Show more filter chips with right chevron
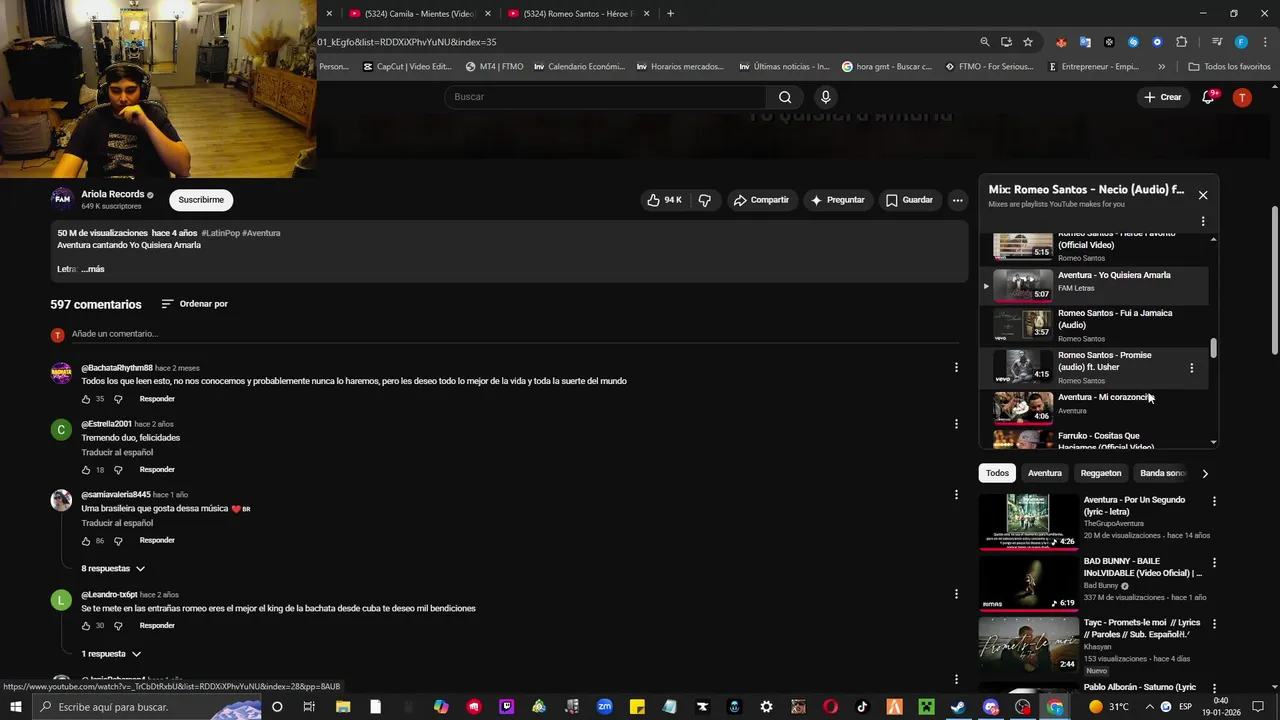Screen dimensions: 1280x720 tap(1205, 473)
